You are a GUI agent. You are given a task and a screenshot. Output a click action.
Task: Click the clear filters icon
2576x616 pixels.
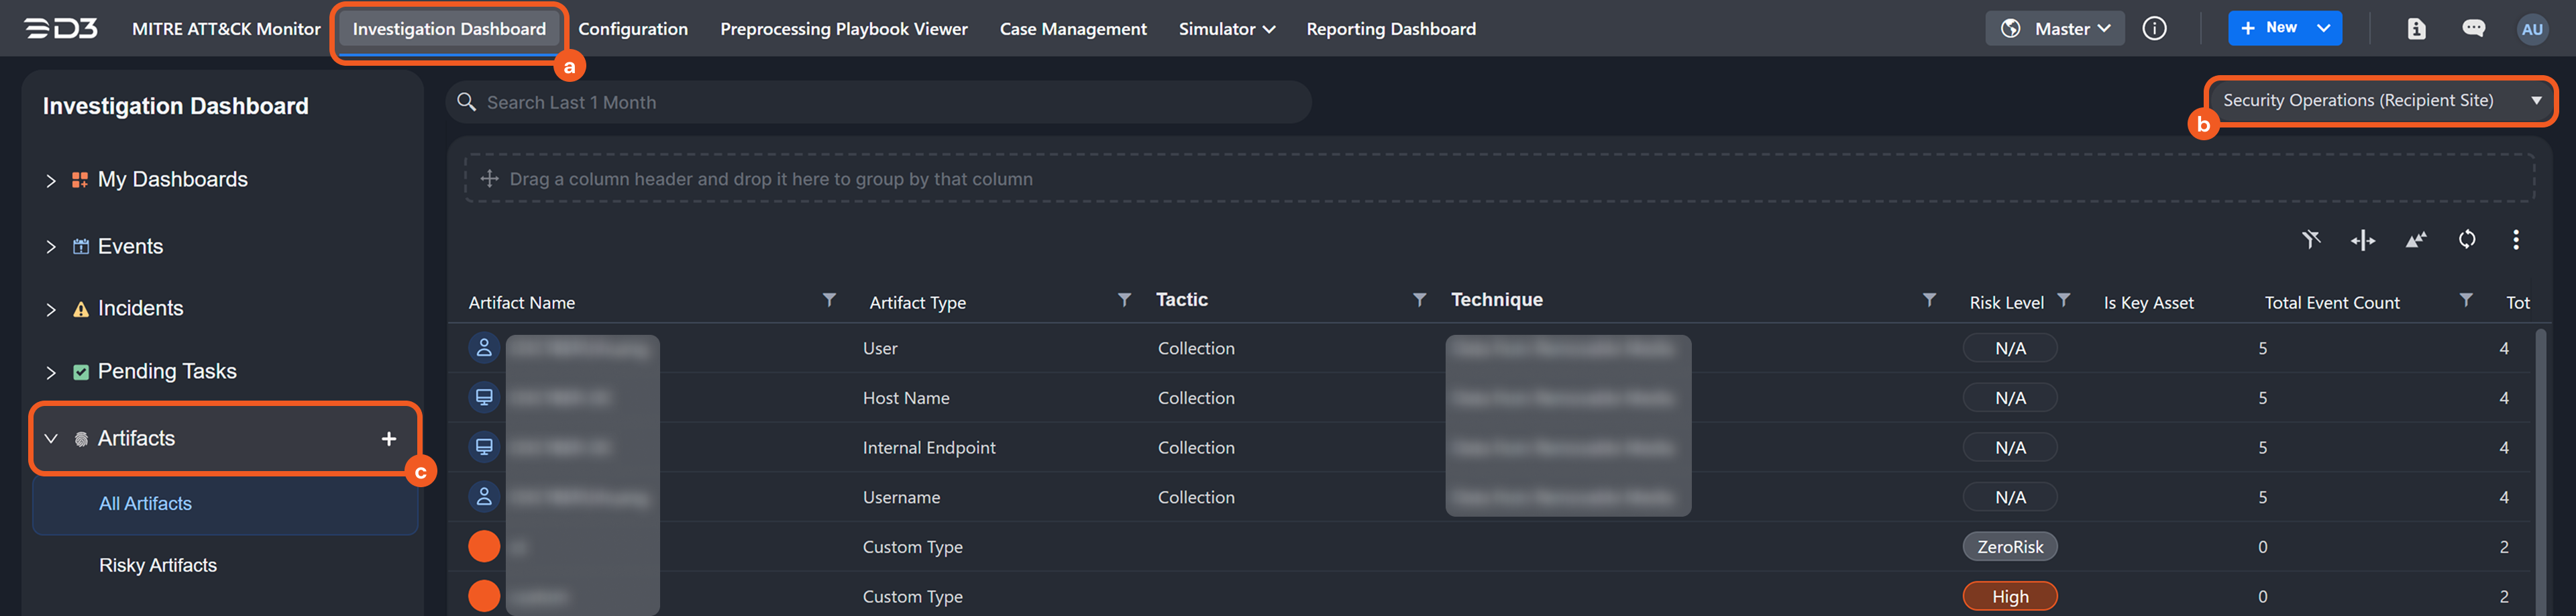tap(2310, 240)
